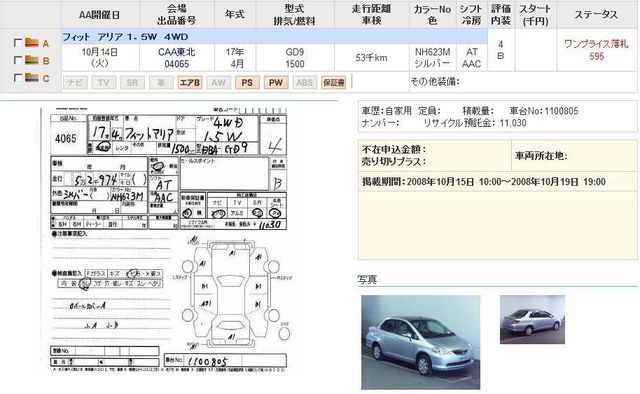Click the orange folder A icon
Image resolution: width=640 pixels, height=394 pixels.
[31, 42]
